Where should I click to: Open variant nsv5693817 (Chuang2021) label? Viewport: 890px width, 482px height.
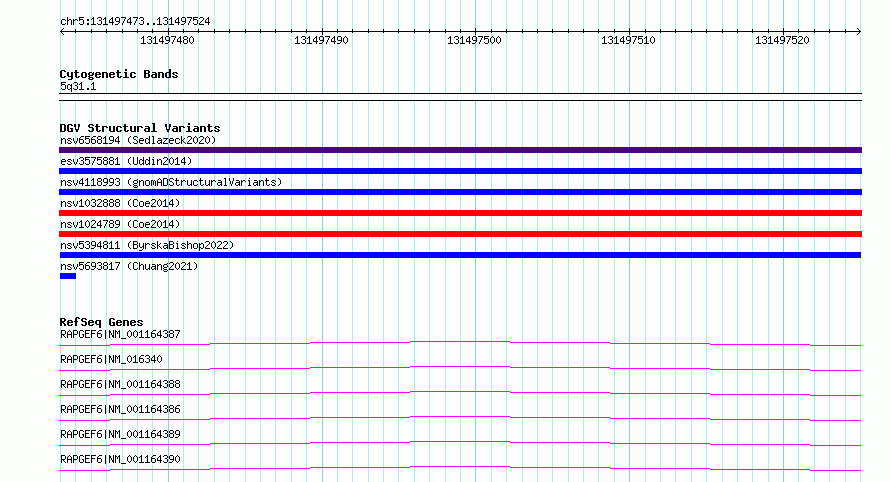coord(129,266)
